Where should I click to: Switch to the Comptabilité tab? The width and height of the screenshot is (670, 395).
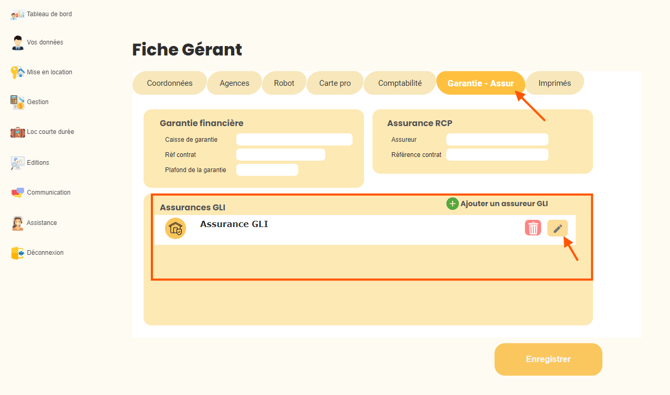400,83
